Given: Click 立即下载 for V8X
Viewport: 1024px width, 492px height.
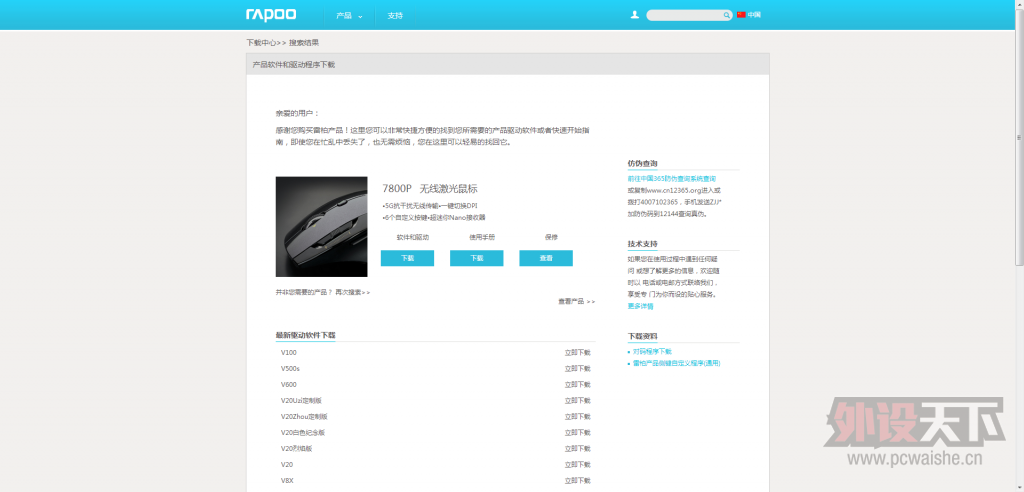Looking at the screenshot, I should pos(577,480).
